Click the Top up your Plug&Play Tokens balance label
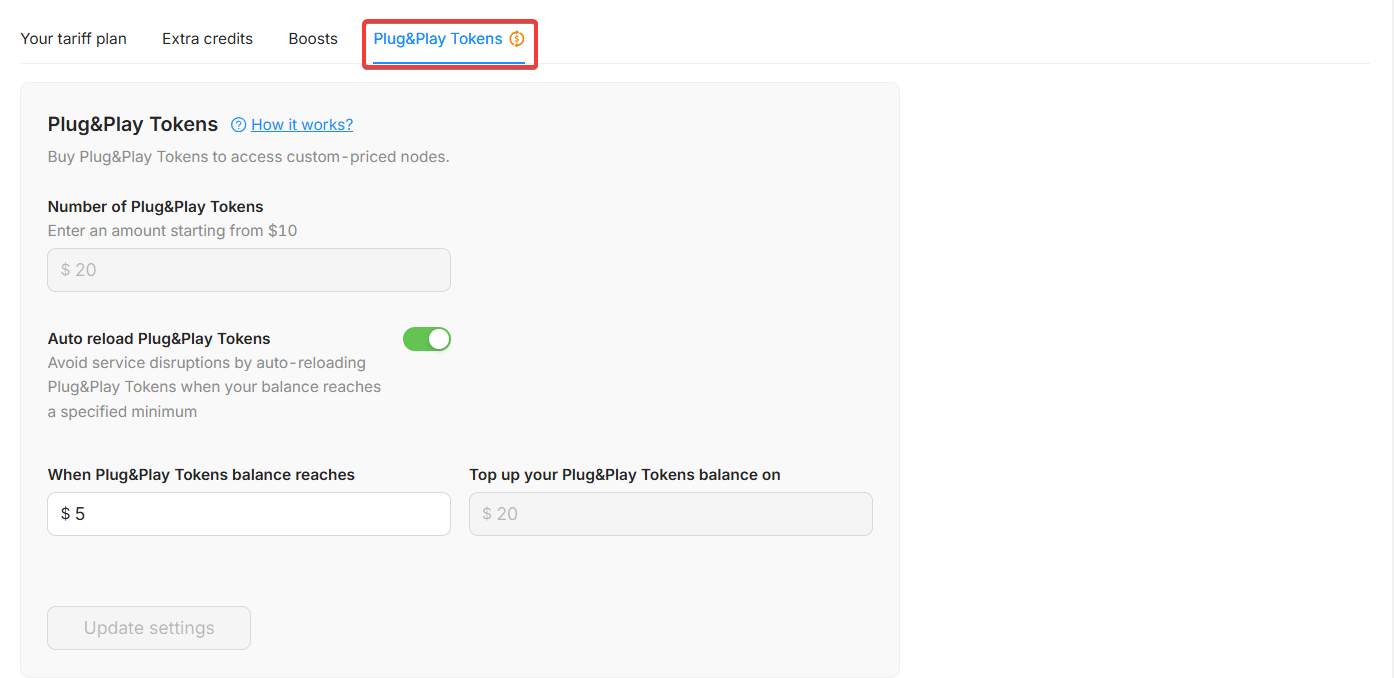1394x678 pixels. click(624, 475)
